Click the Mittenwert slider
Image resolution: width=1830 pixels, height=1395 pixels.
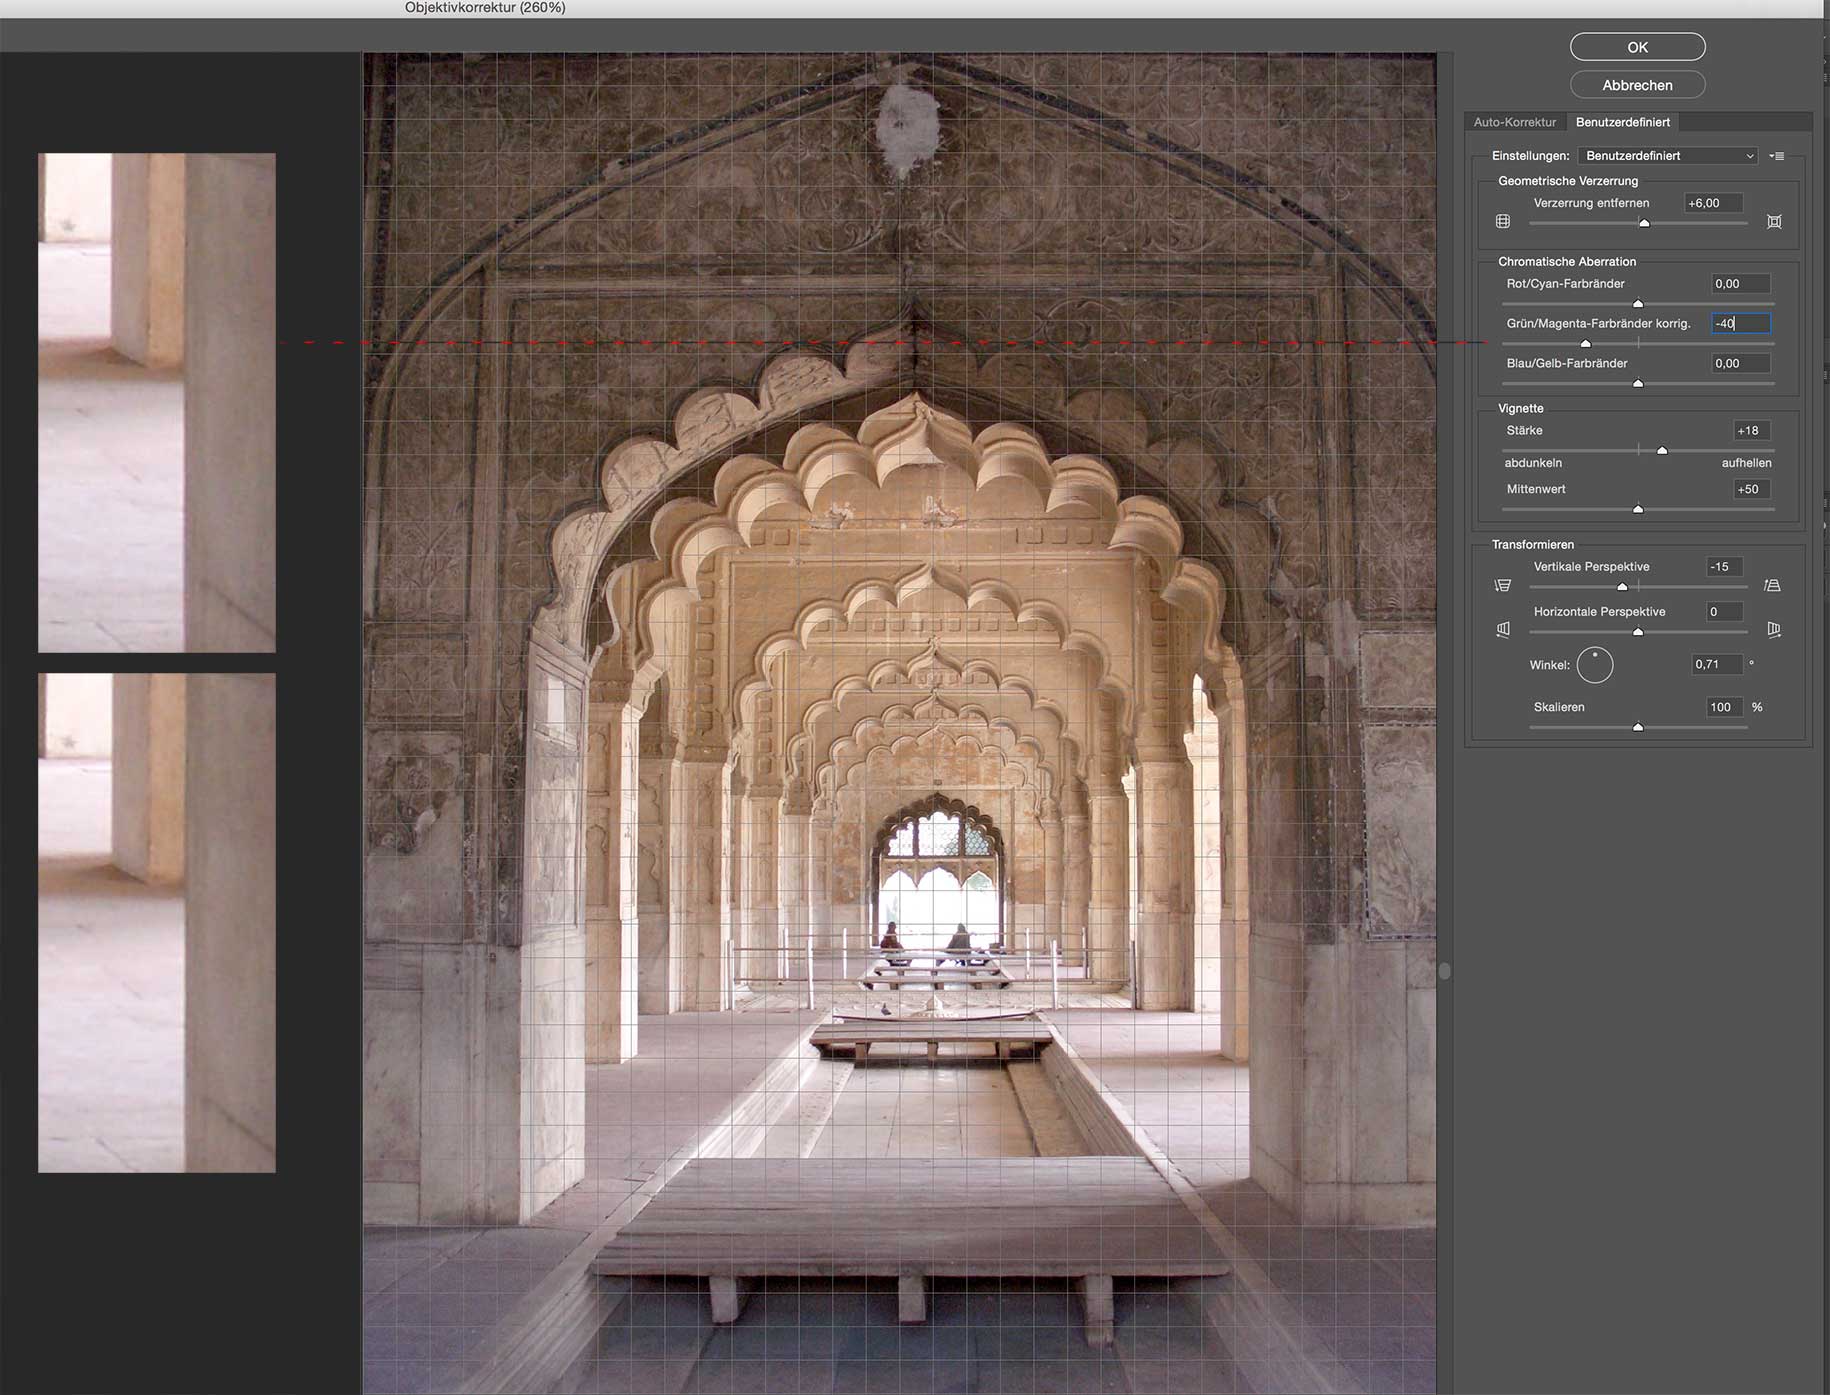click(1638, 509)
